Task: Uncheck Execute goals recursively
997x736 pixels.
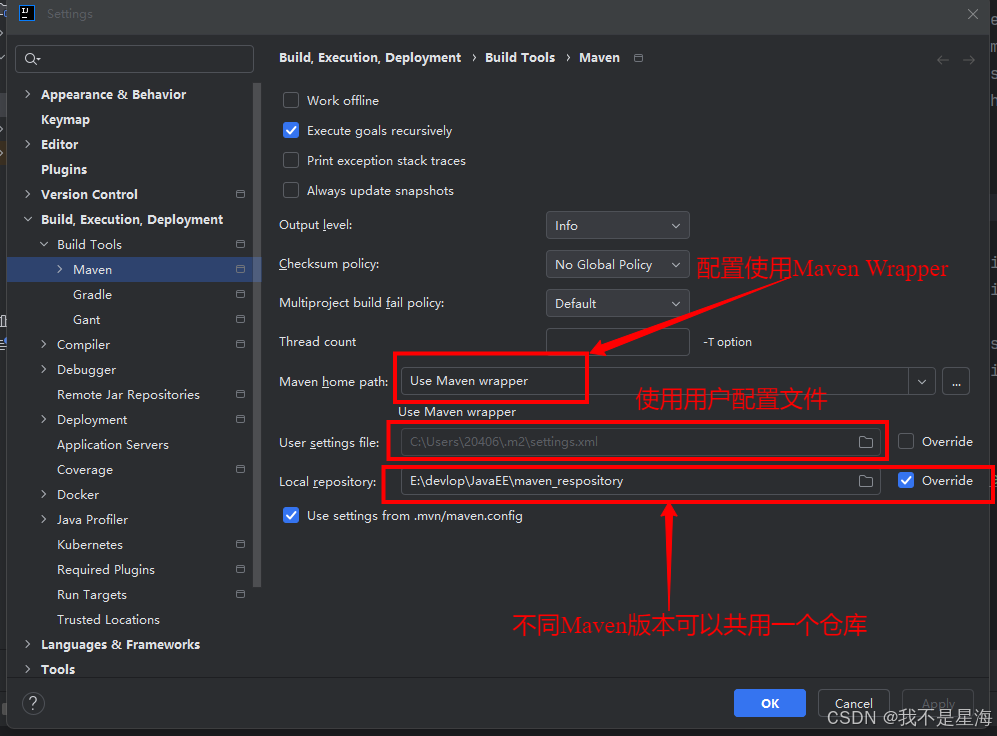Action: [x=291, y=130]
